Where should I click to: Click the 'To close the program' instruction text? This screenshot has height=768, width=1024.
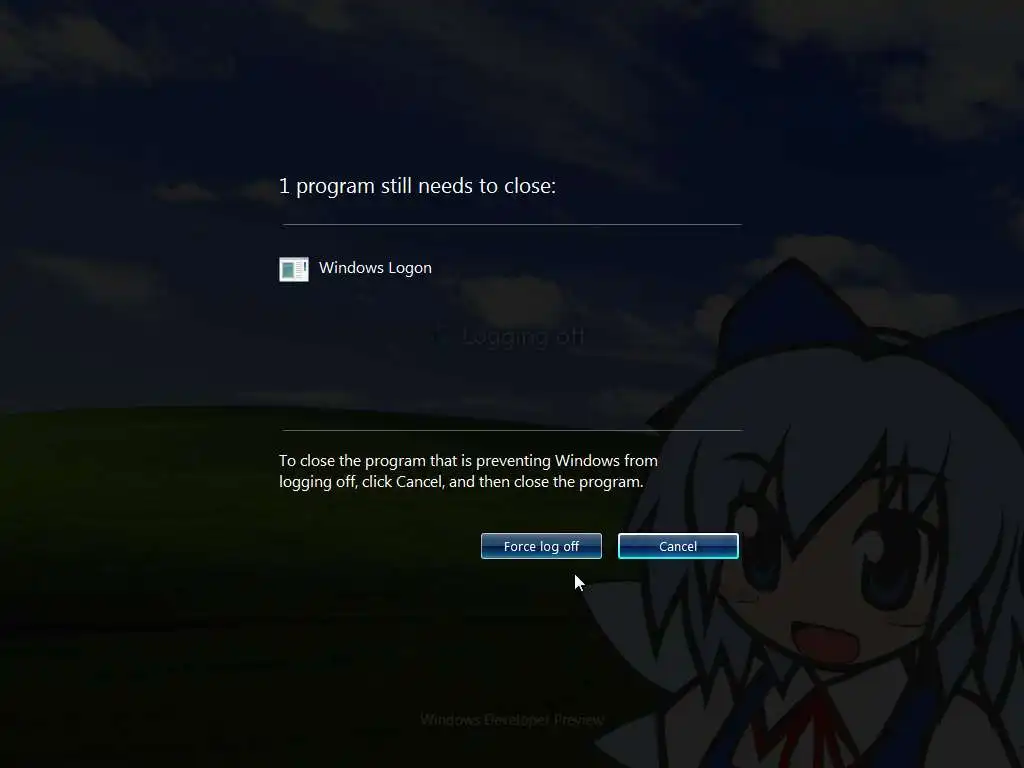click(468, 471)
